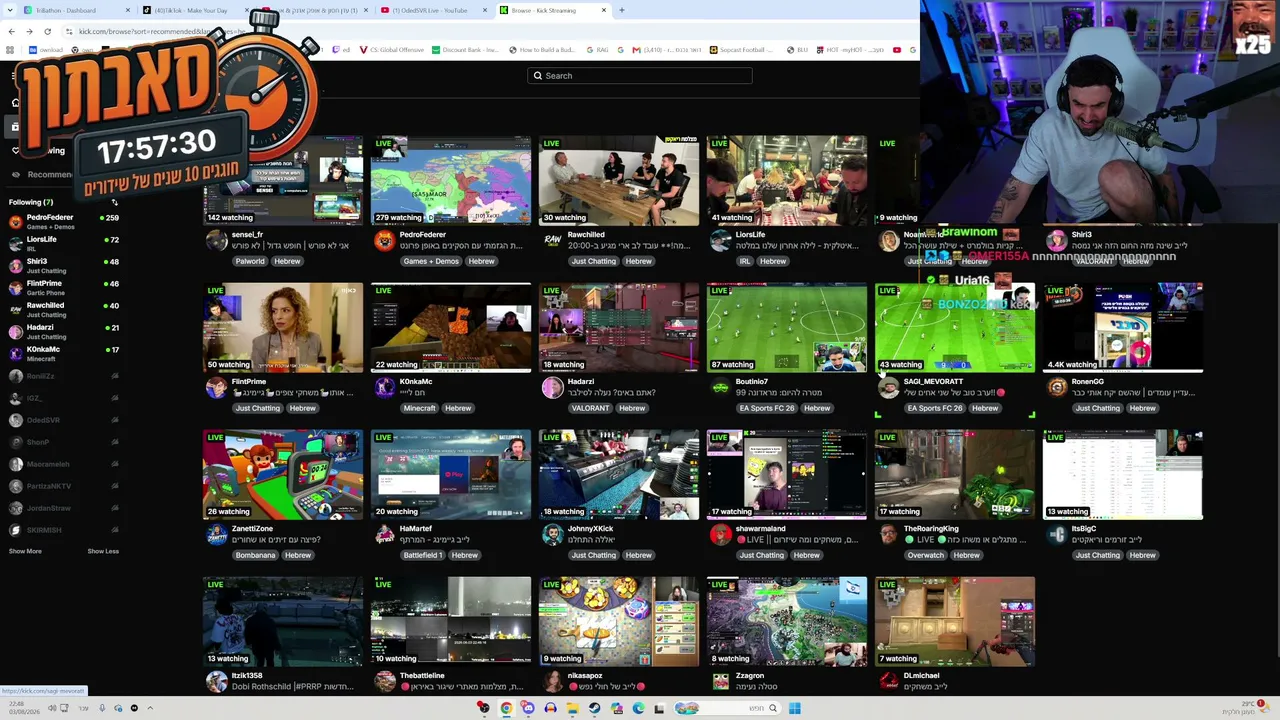Show hidden system tray icons
This screenshot has width=1280, height=720.
pos(150,708)
